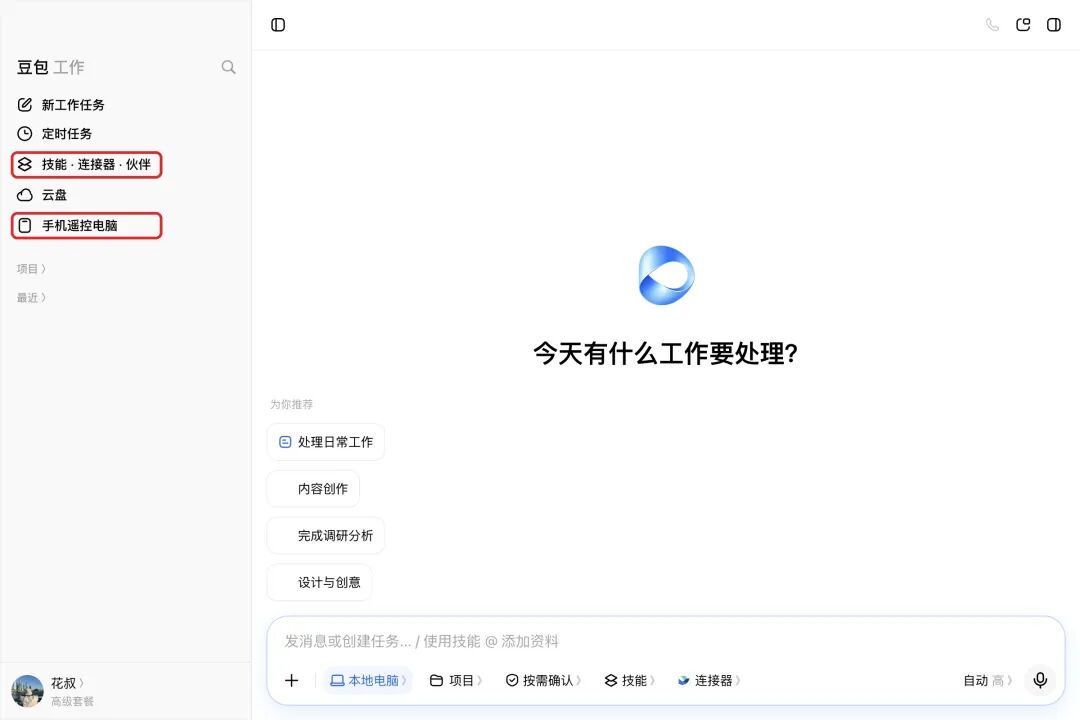Click the heading 今天有什么工作要处理?
1080x720 pixels.
665,353
